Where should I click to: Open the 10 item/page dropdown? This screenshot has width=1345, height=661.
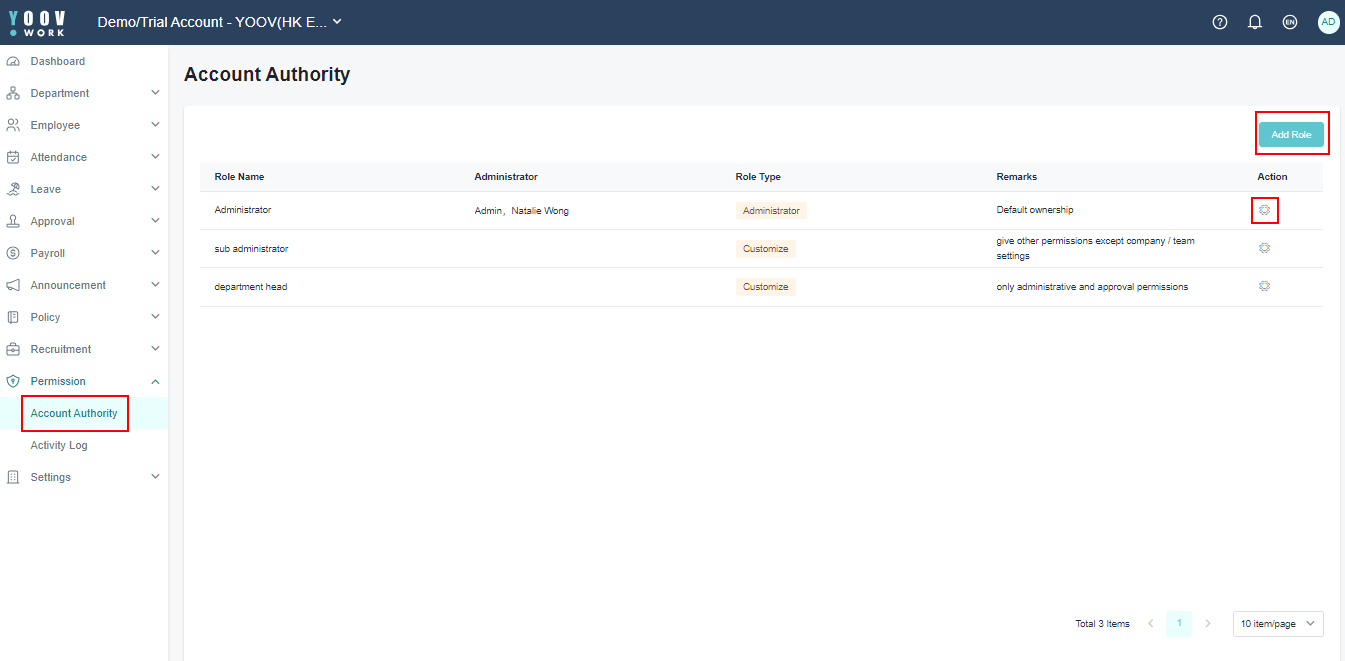point(1277,624)
